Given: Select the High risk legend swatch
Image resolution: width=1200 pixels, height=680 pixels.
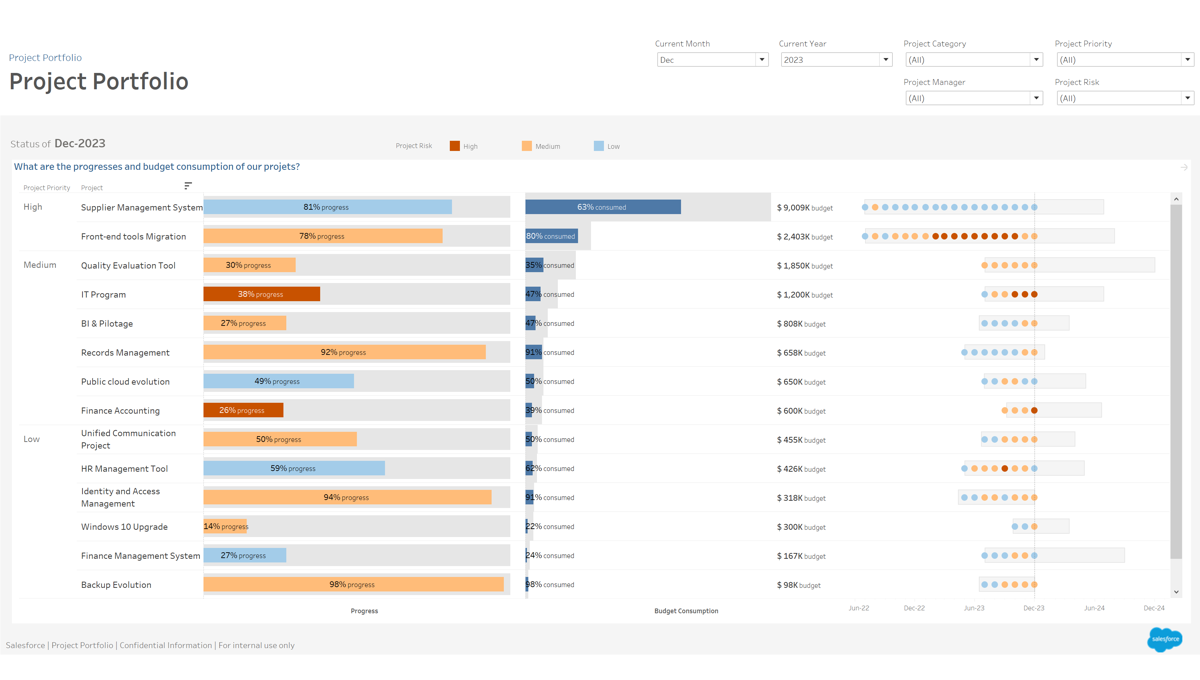Looking at the screenshot, I should pyautogui.click(x=455, y=146).
